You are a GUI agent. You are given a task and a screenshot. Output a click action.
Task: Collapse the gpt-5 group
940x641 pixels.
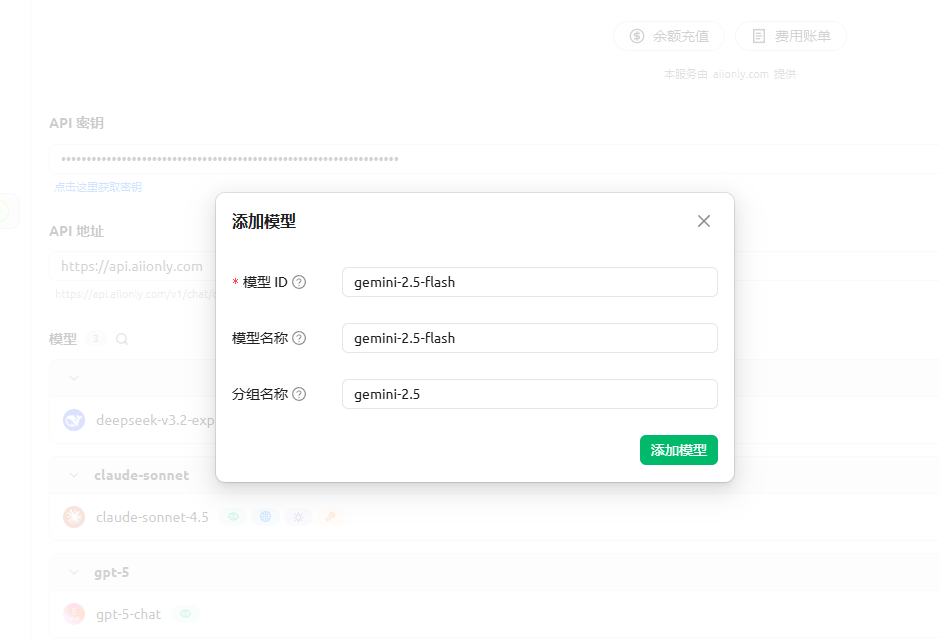pos(74,572)
